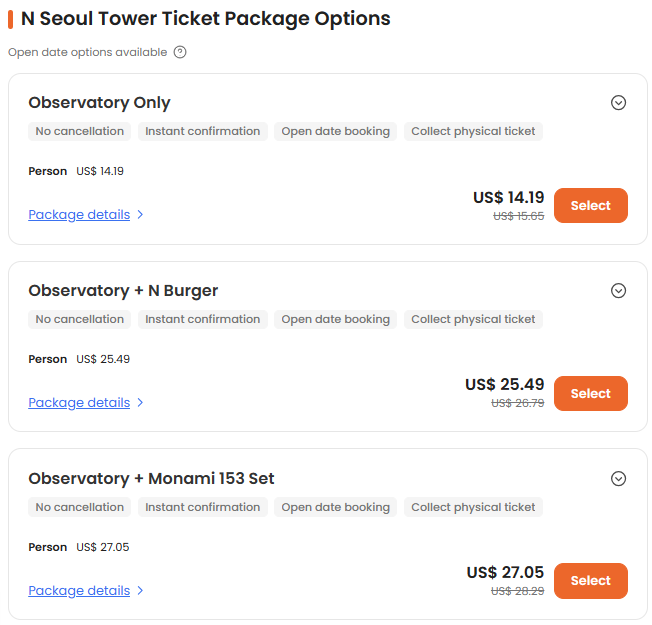Viewport: 652px width, 625px height.
Task: Expand the Observatory + Monami 153 Set package
Action: (x=618, y=478)
